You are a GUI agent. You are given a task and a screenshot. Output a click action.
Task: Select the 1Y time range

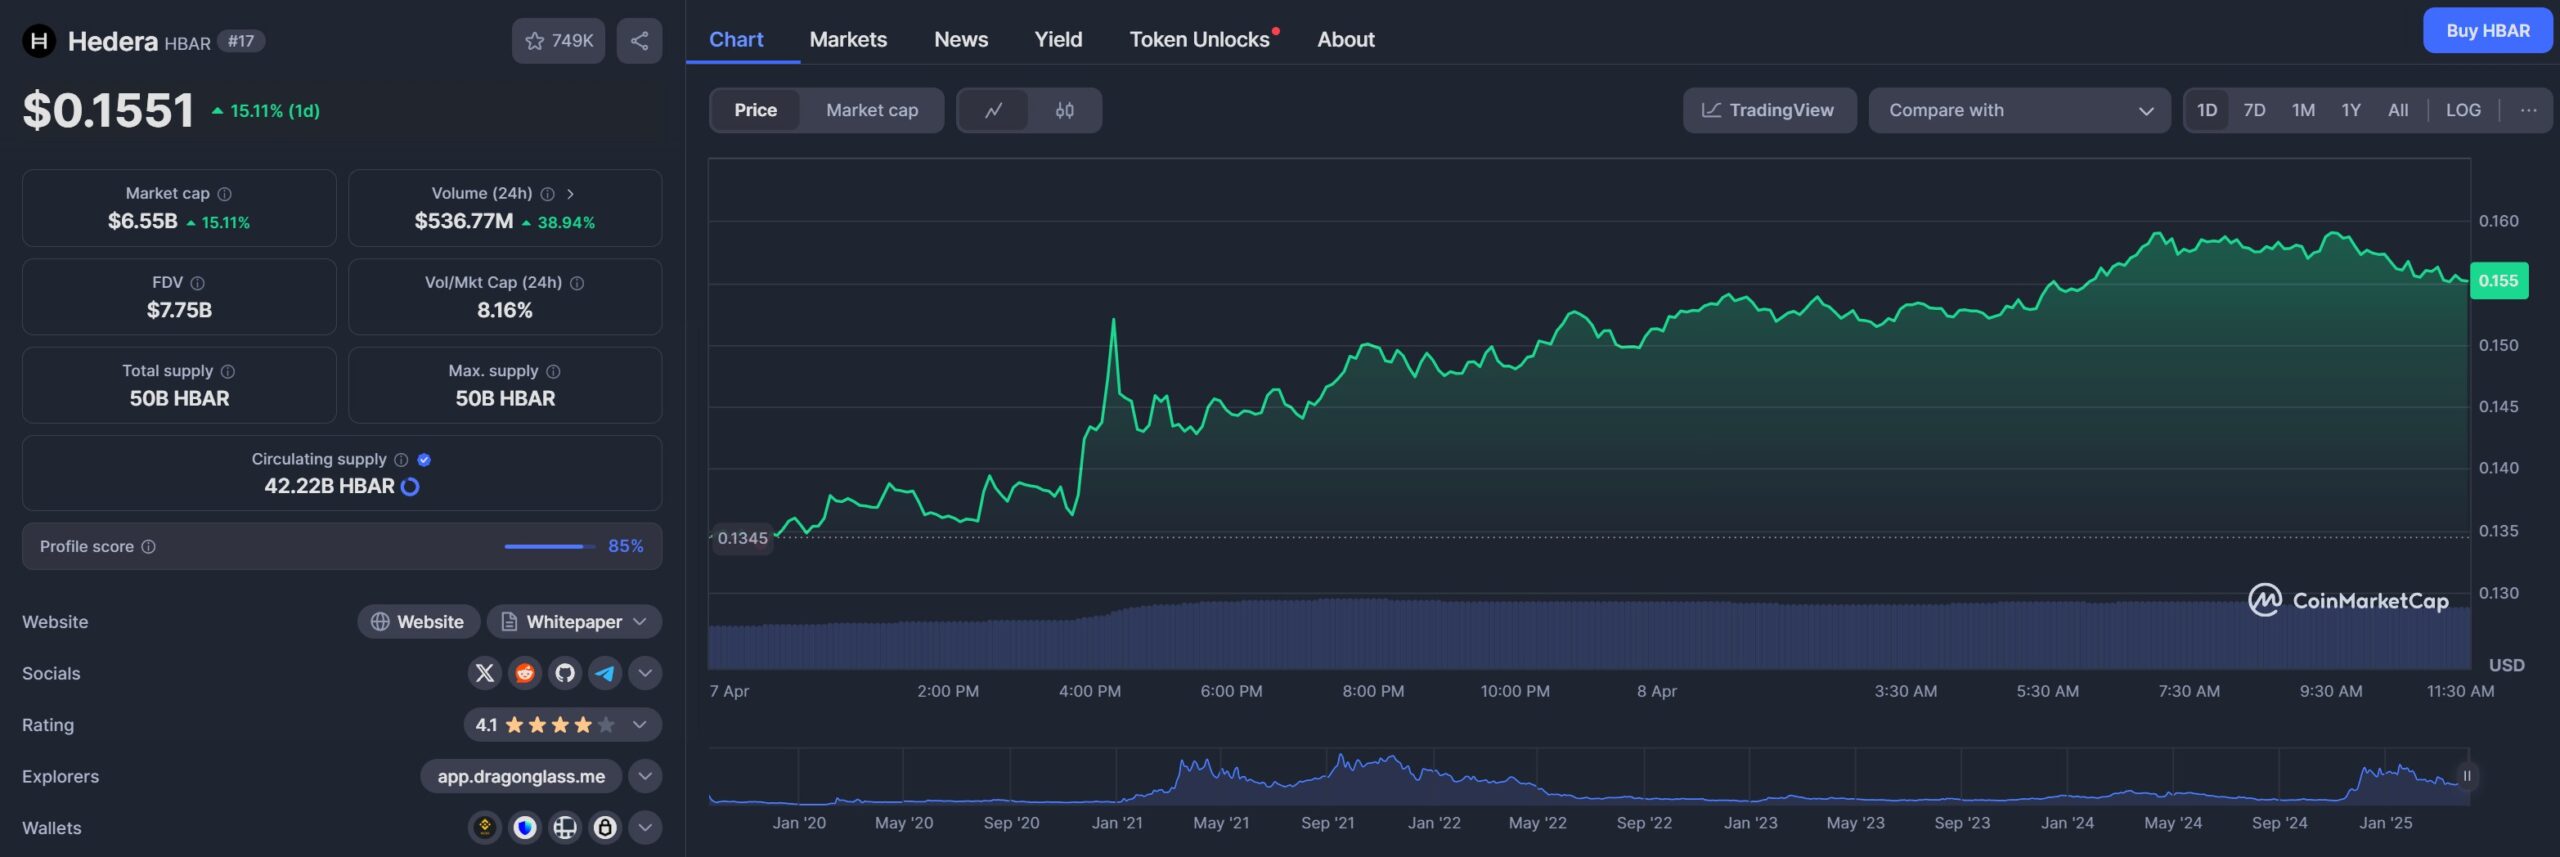[x=2351, y=110]
